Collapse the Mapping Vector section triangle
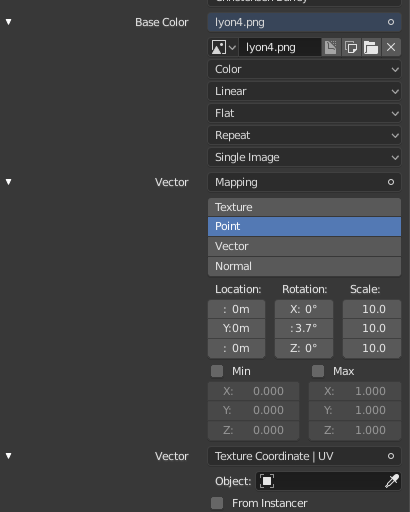 coord(9,182)
